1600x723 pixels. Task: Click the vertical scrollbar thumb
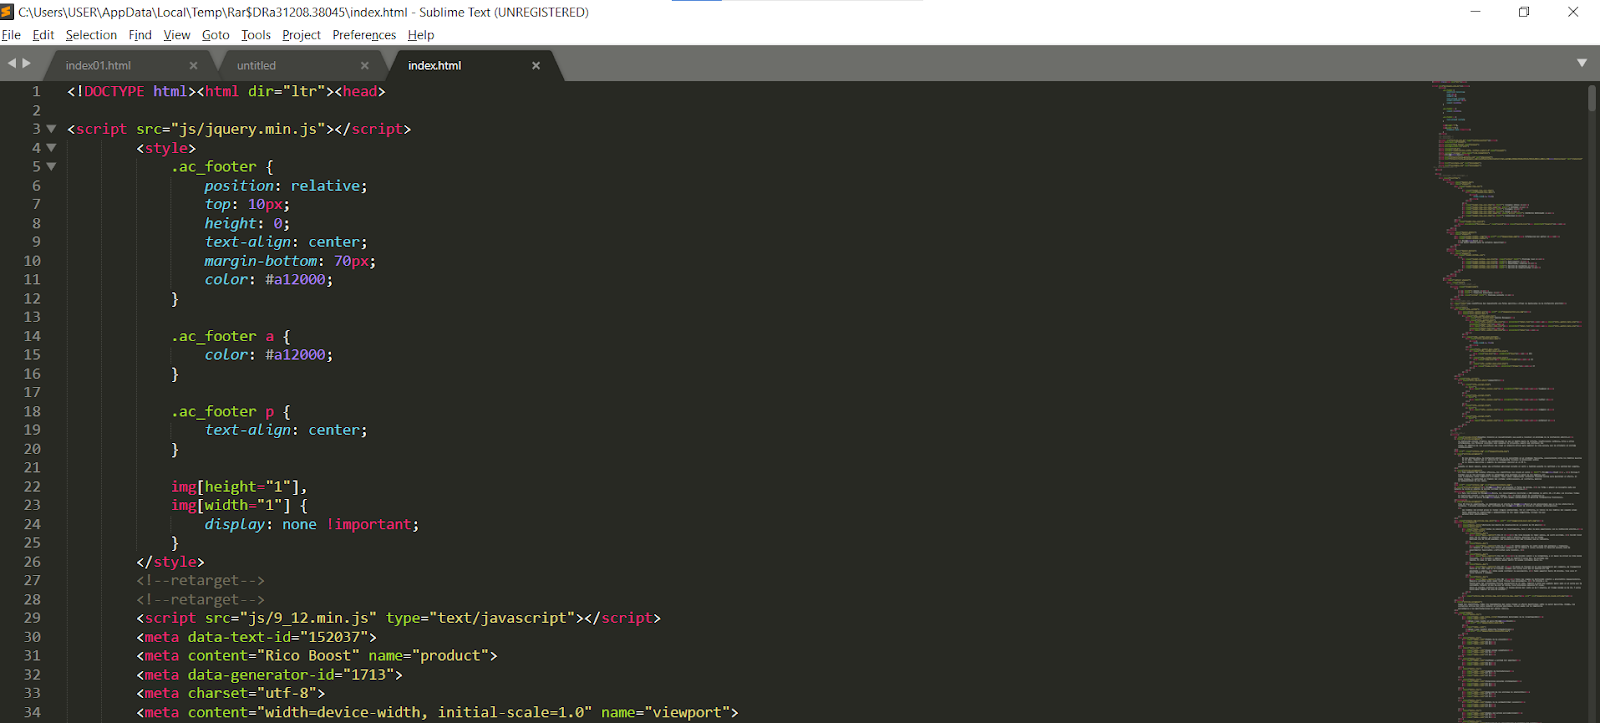point(1591,98)
